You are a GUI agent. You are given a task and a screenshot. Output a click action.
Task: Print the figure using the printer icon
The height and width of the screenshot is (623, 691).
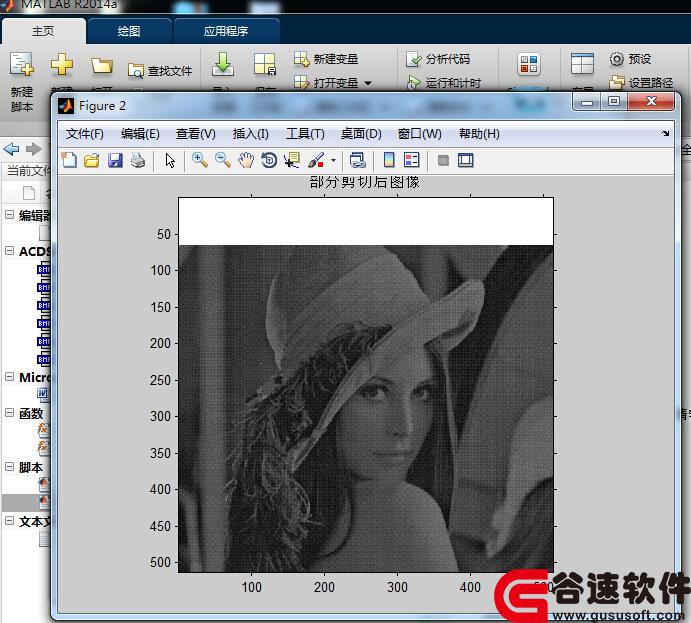coord(138,160)
